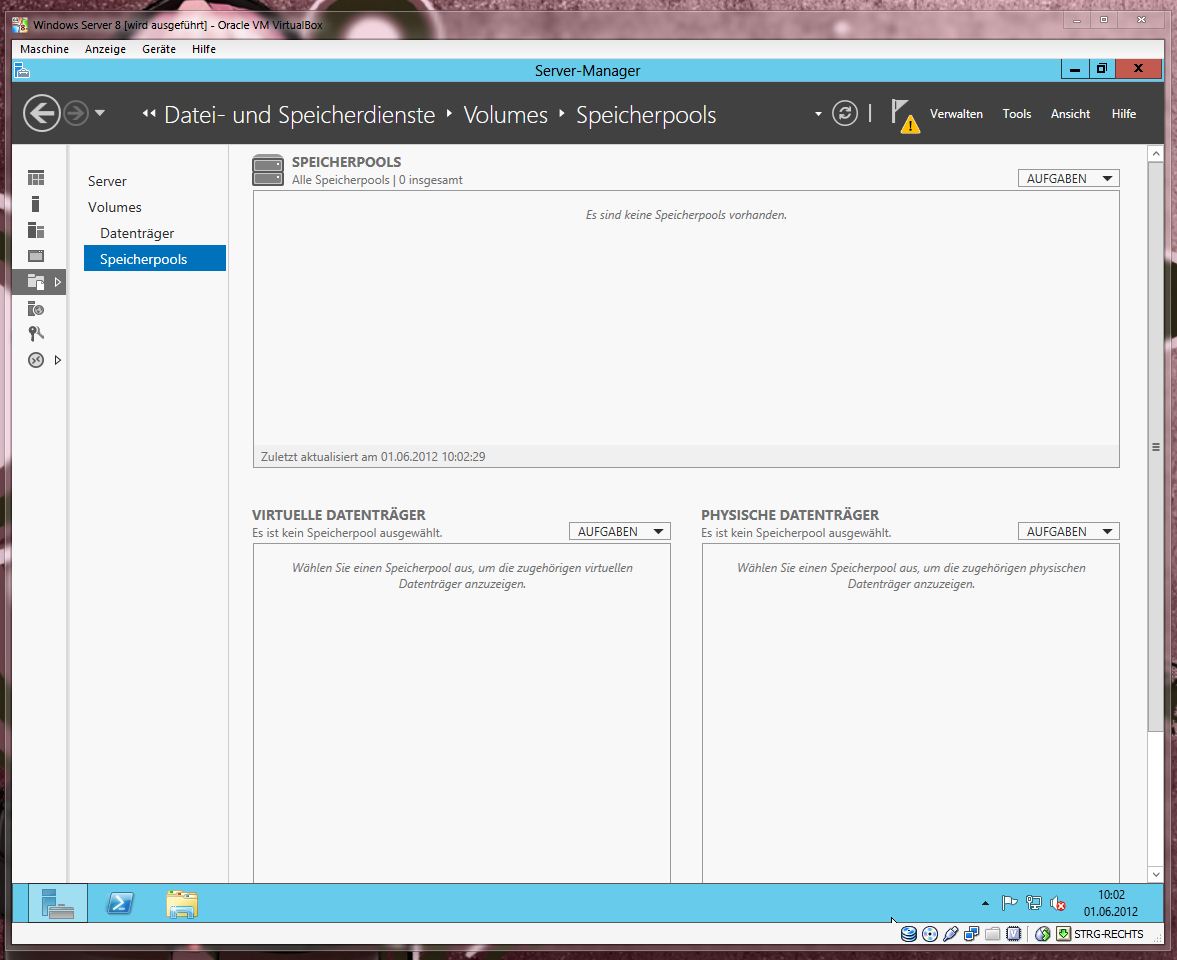The height and width of the screenshot is (960, 1177).
Task: Select Datenträger in the navigation list
Action: click(137, 233)
